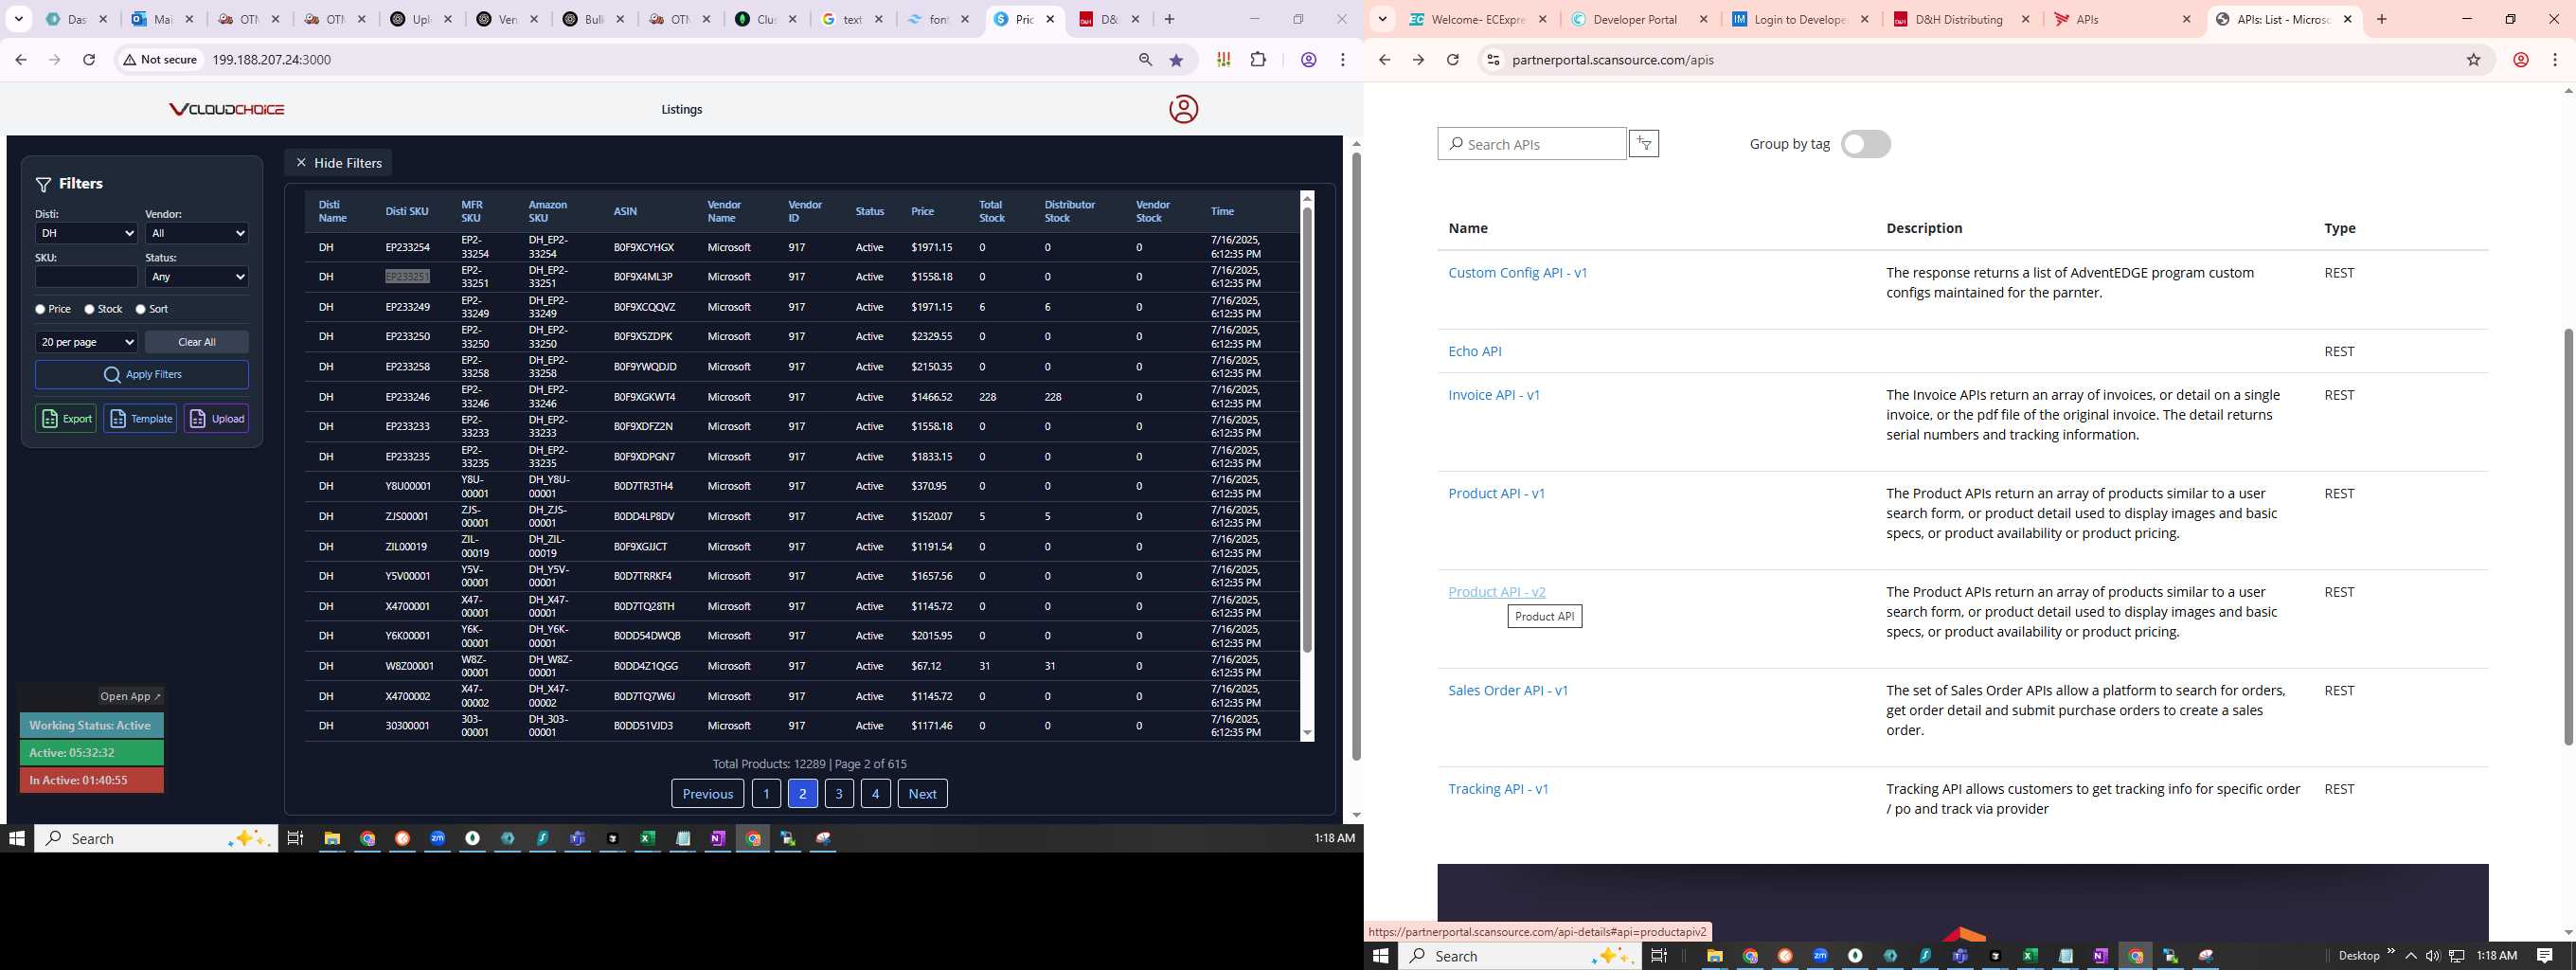Toggle the Group by tag switch
This screenshot has height=970, width=2576.
click(x=1865, y=144)
